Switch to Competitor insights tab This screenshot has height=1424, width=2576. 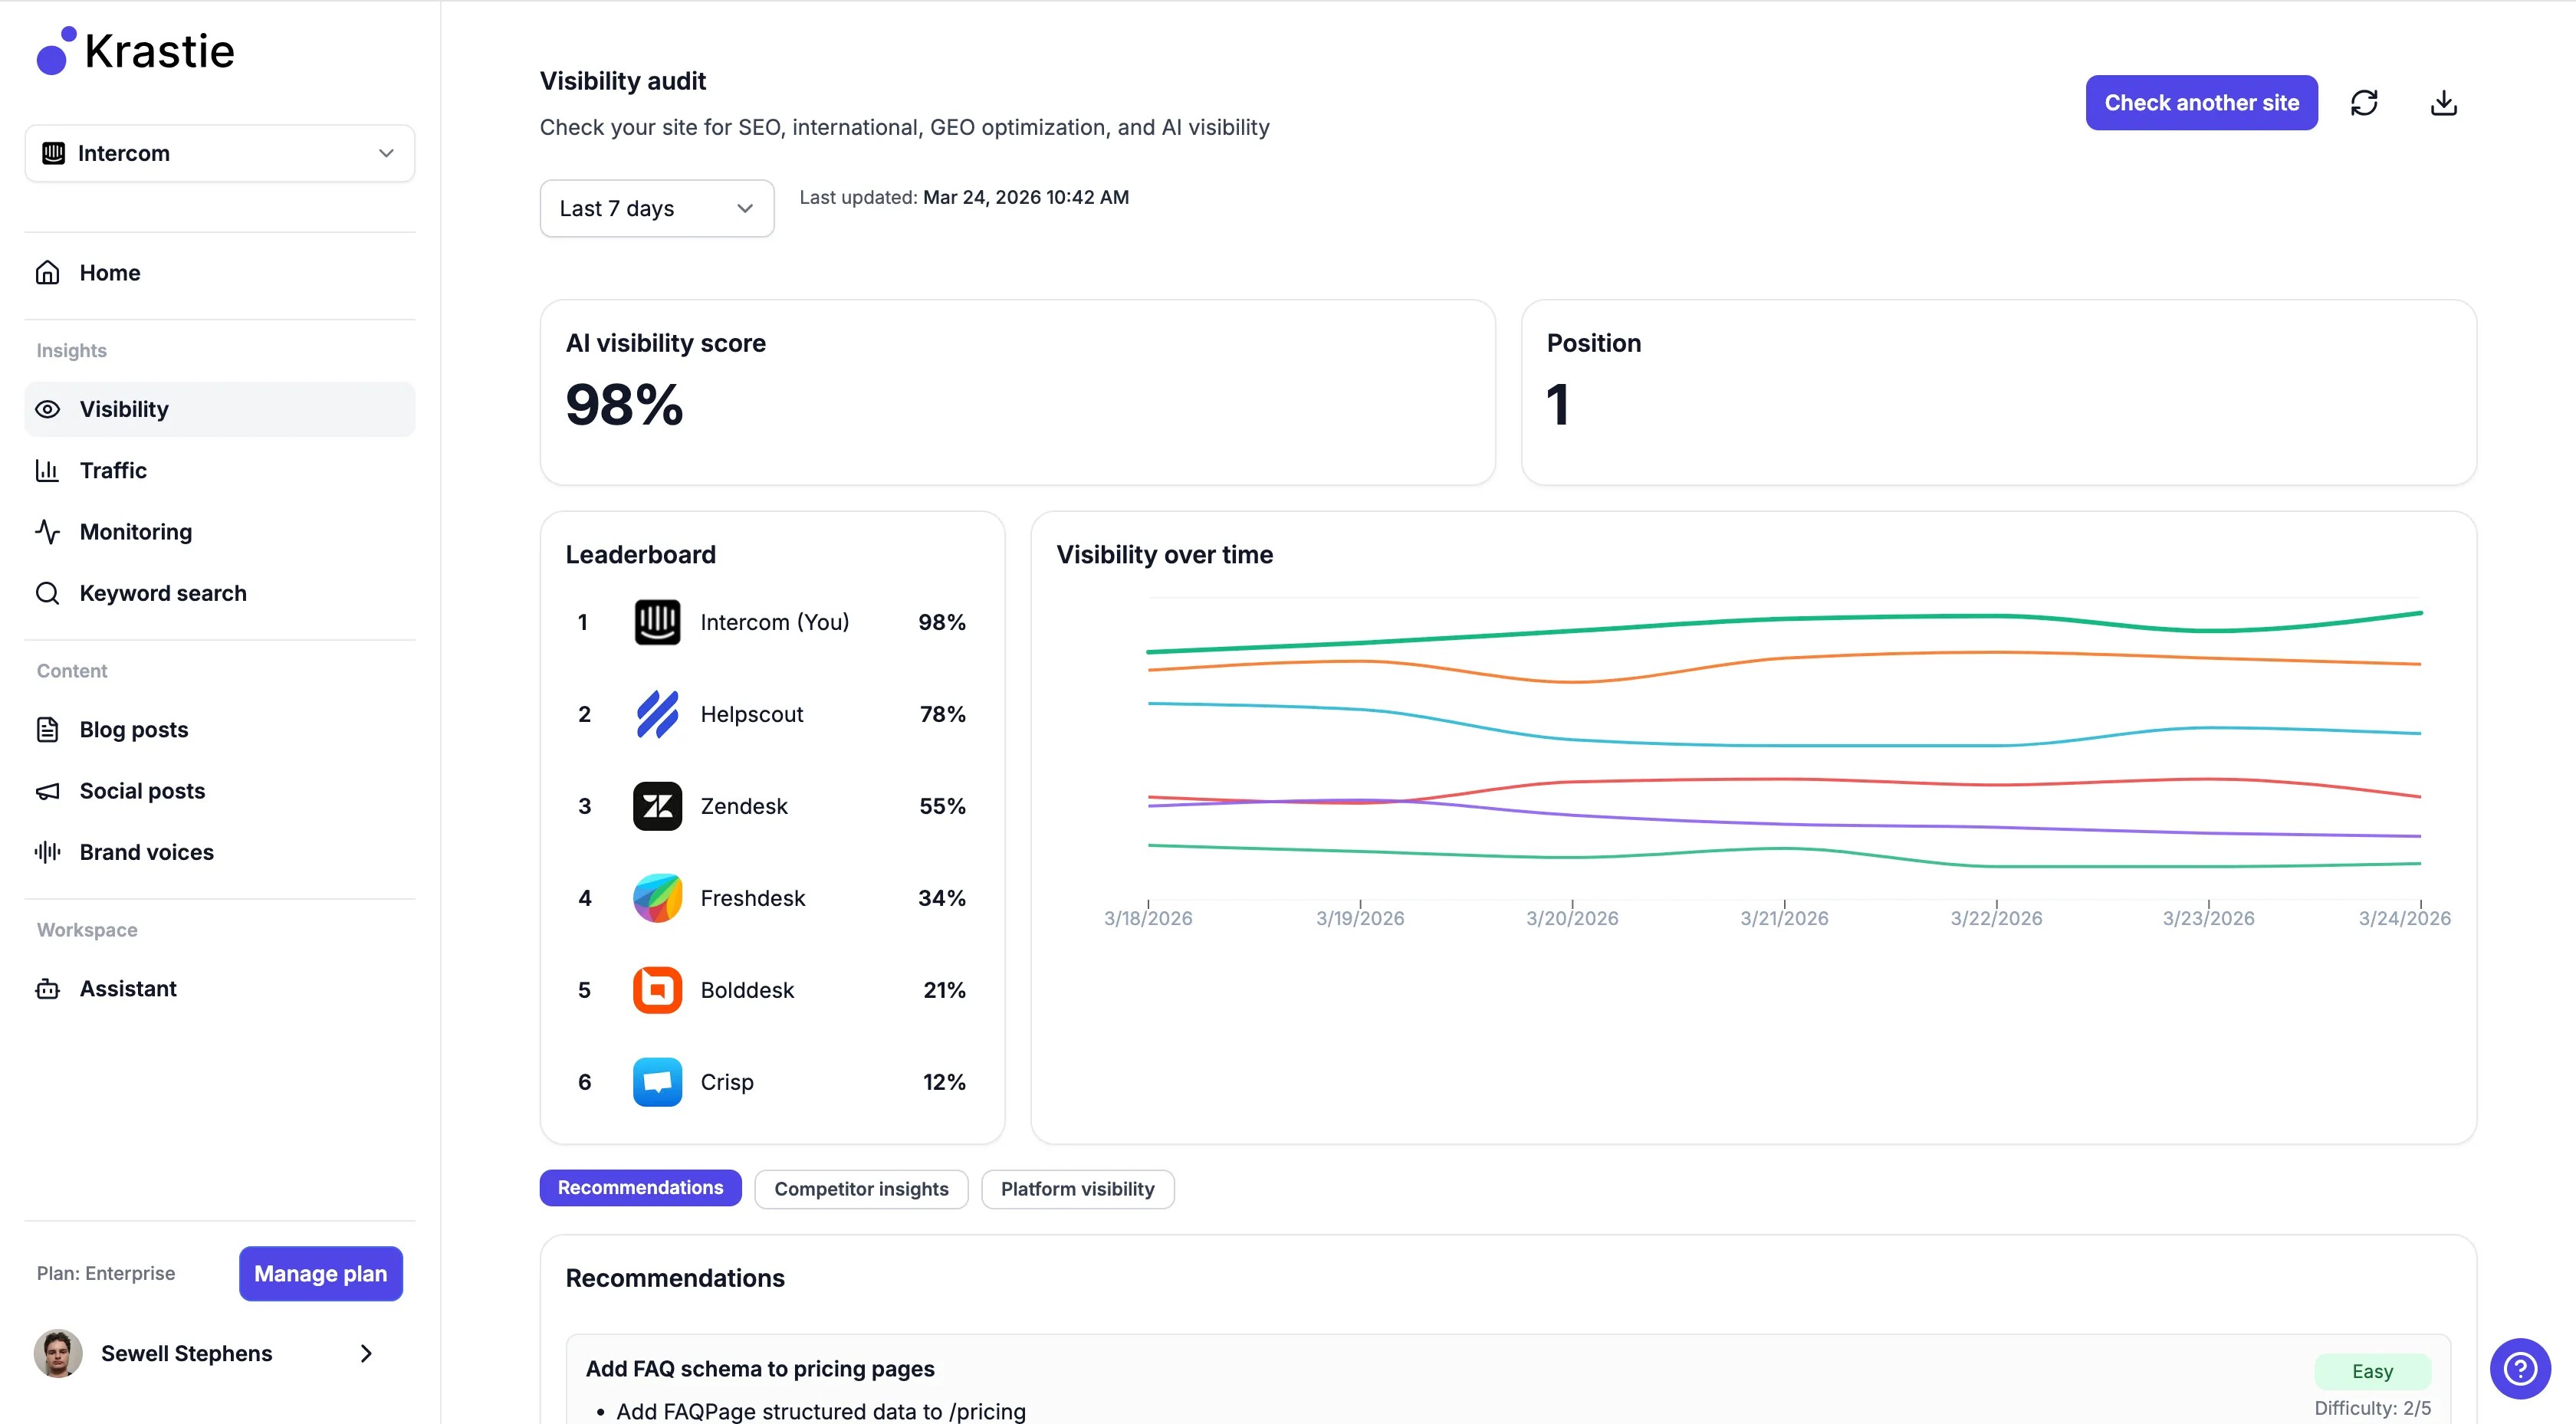[x=861, y=1189]
